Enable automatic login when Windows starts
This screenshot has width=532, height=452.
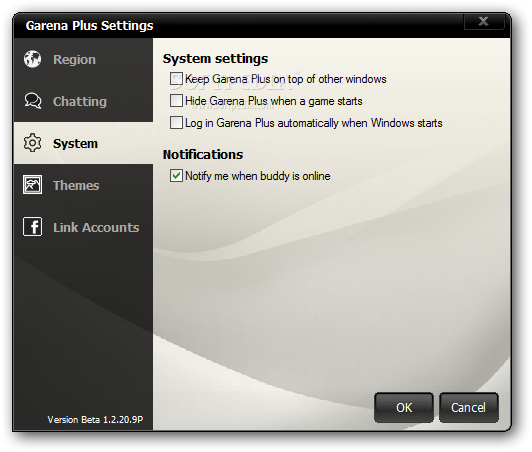click(x=176, y=123)
